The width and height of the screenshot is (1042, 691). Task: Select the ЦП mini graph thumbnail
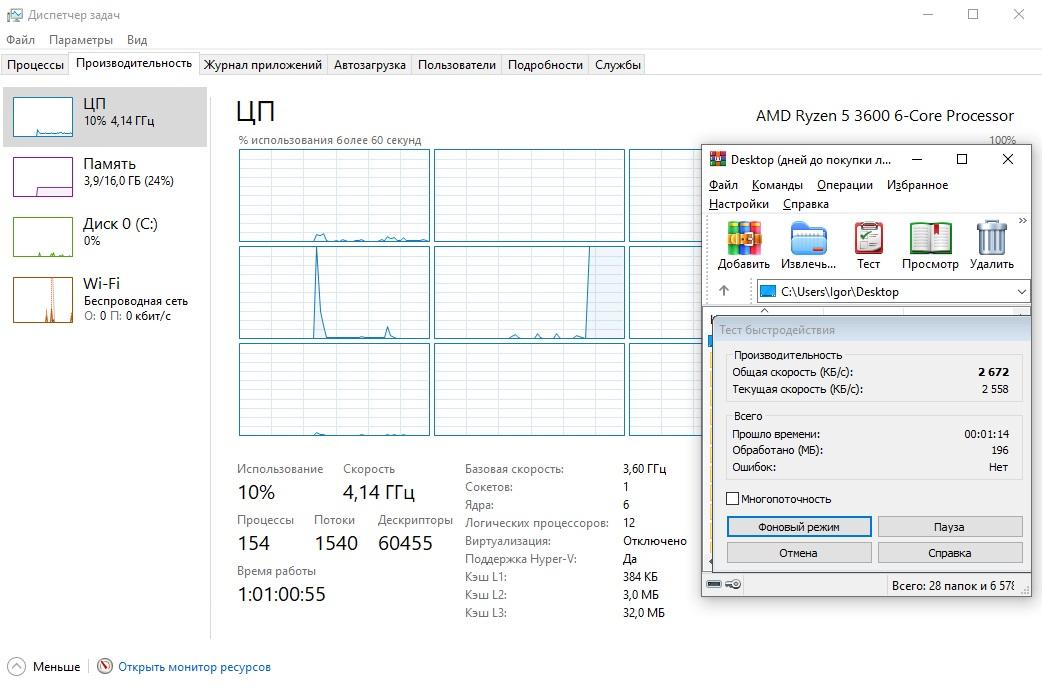click(43, 117)
